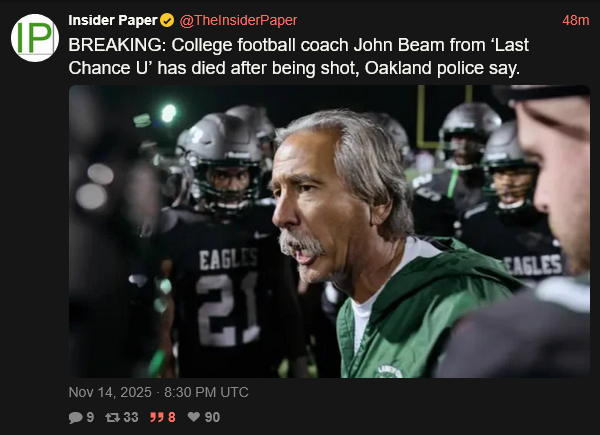Image resolution: width=600 pixels, height=435 pixels.
Task: Click the reply speech bubble icon
Action: [x=75, y=418]
